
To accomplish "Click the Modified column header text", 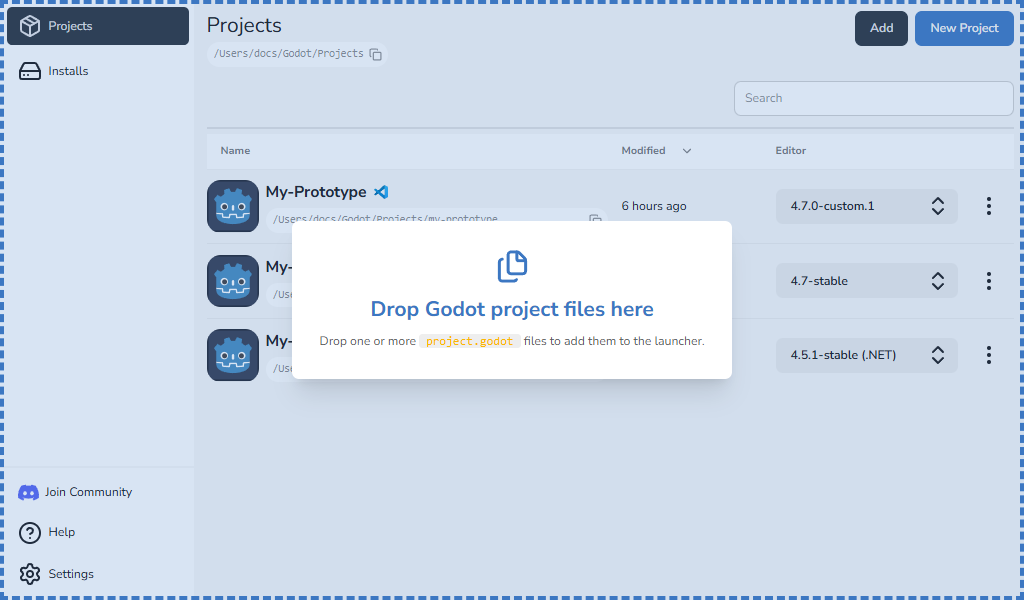I will pyautogui.click(x=643, y=151).
